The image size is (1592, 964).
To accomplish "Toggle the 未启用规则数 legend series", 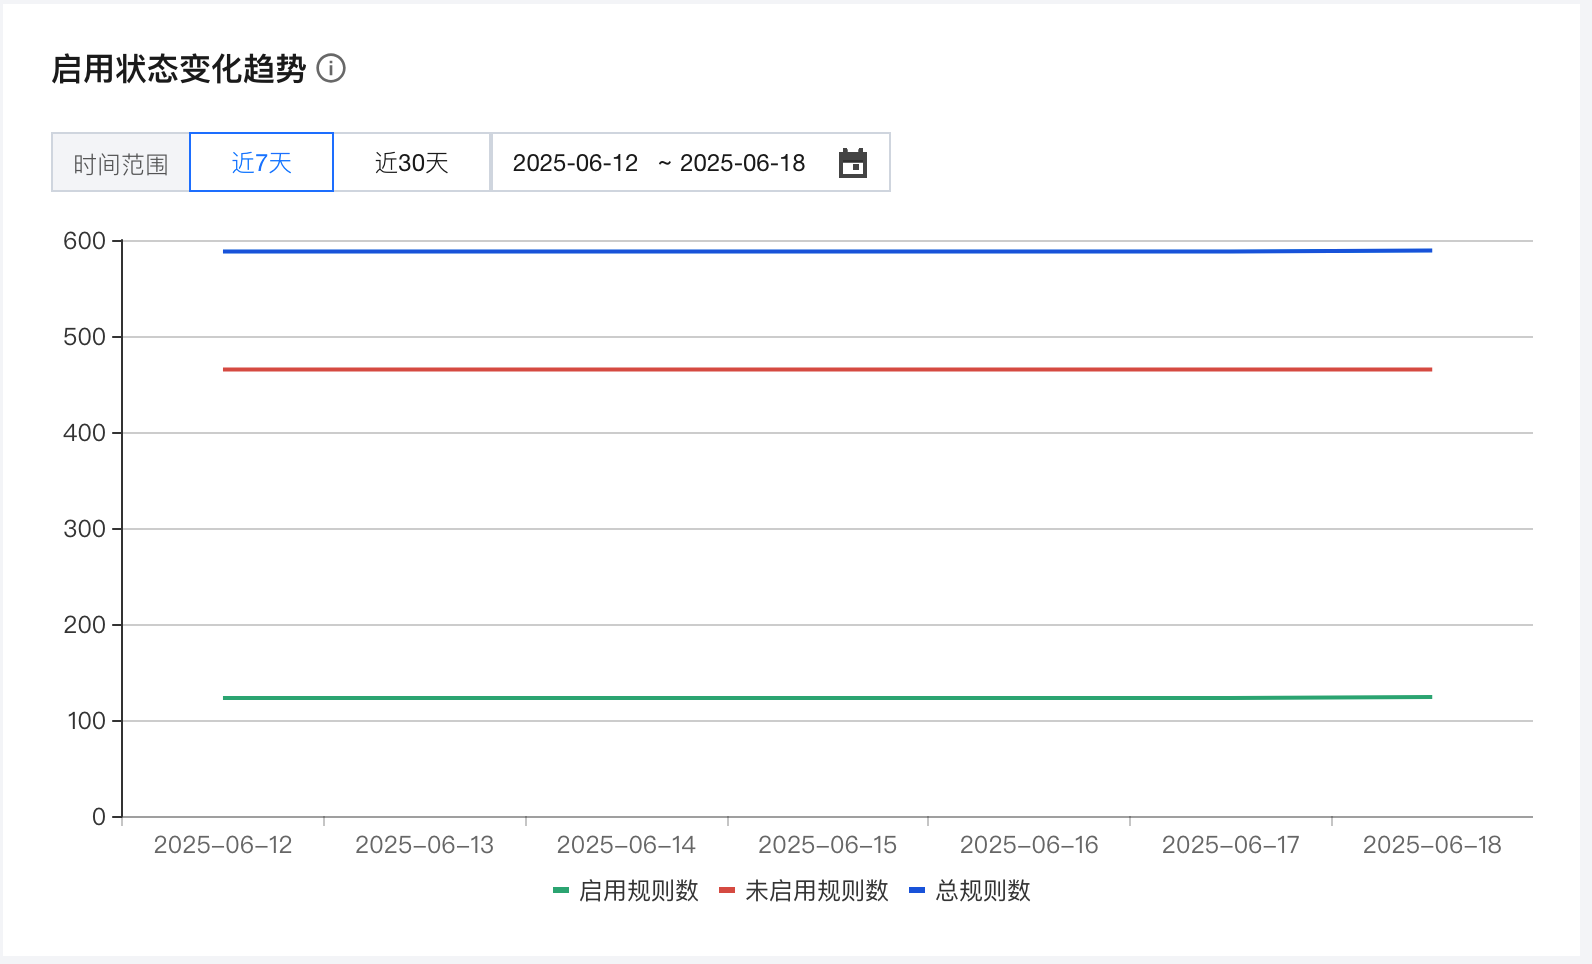I will coord(816,890).
